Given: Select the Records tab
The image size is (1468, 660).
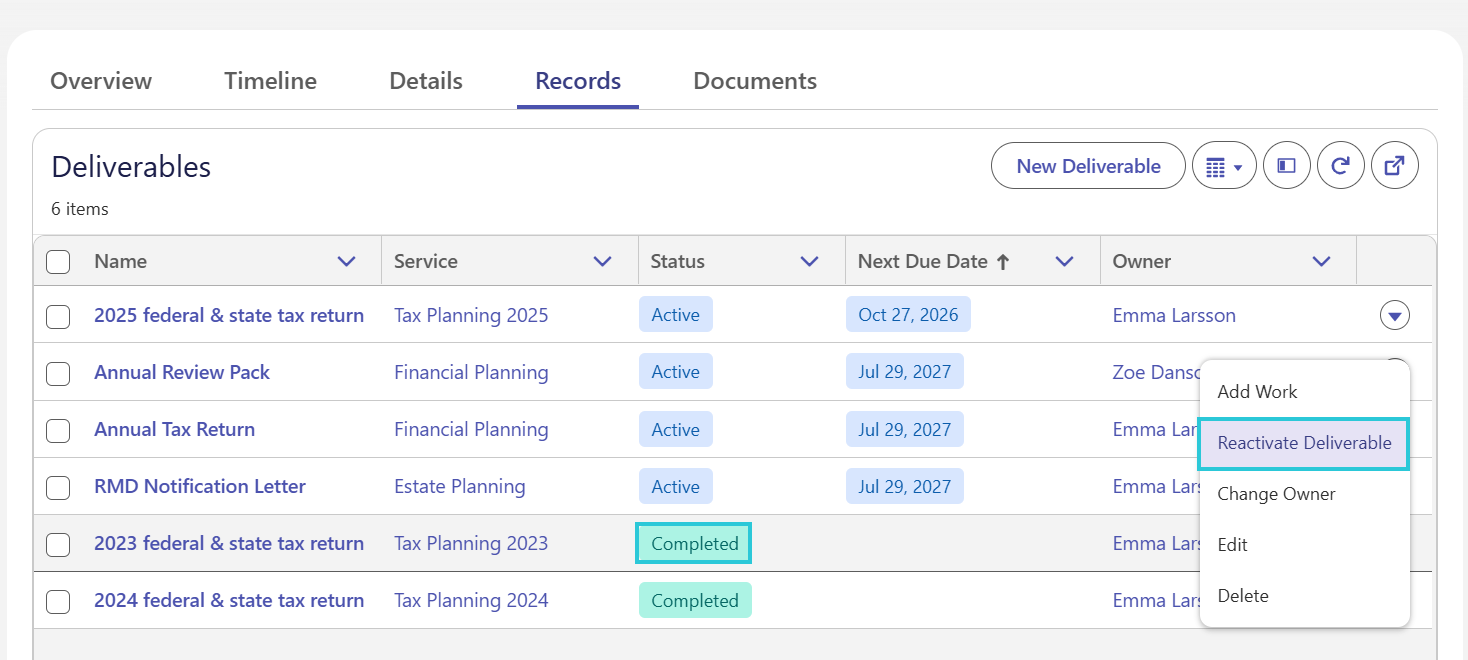Looking at the screenshot, I should [578, 81].
